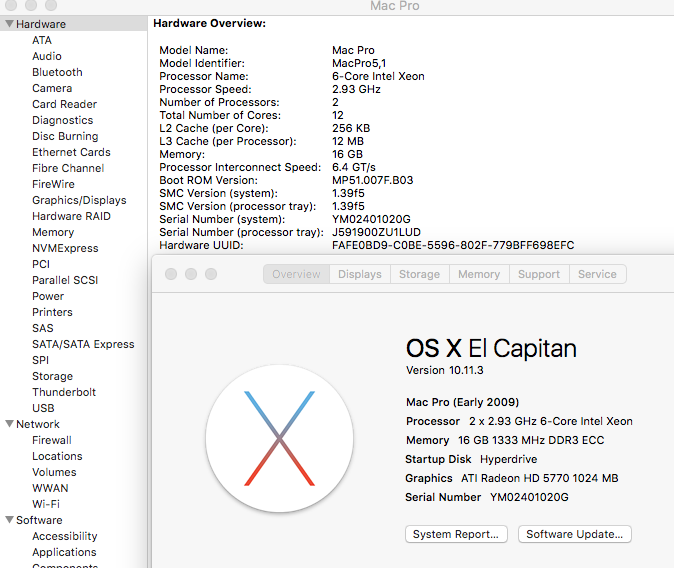Select NVMExpress in the sidebar
Viewport: 674px width, 568px height.
65,248
